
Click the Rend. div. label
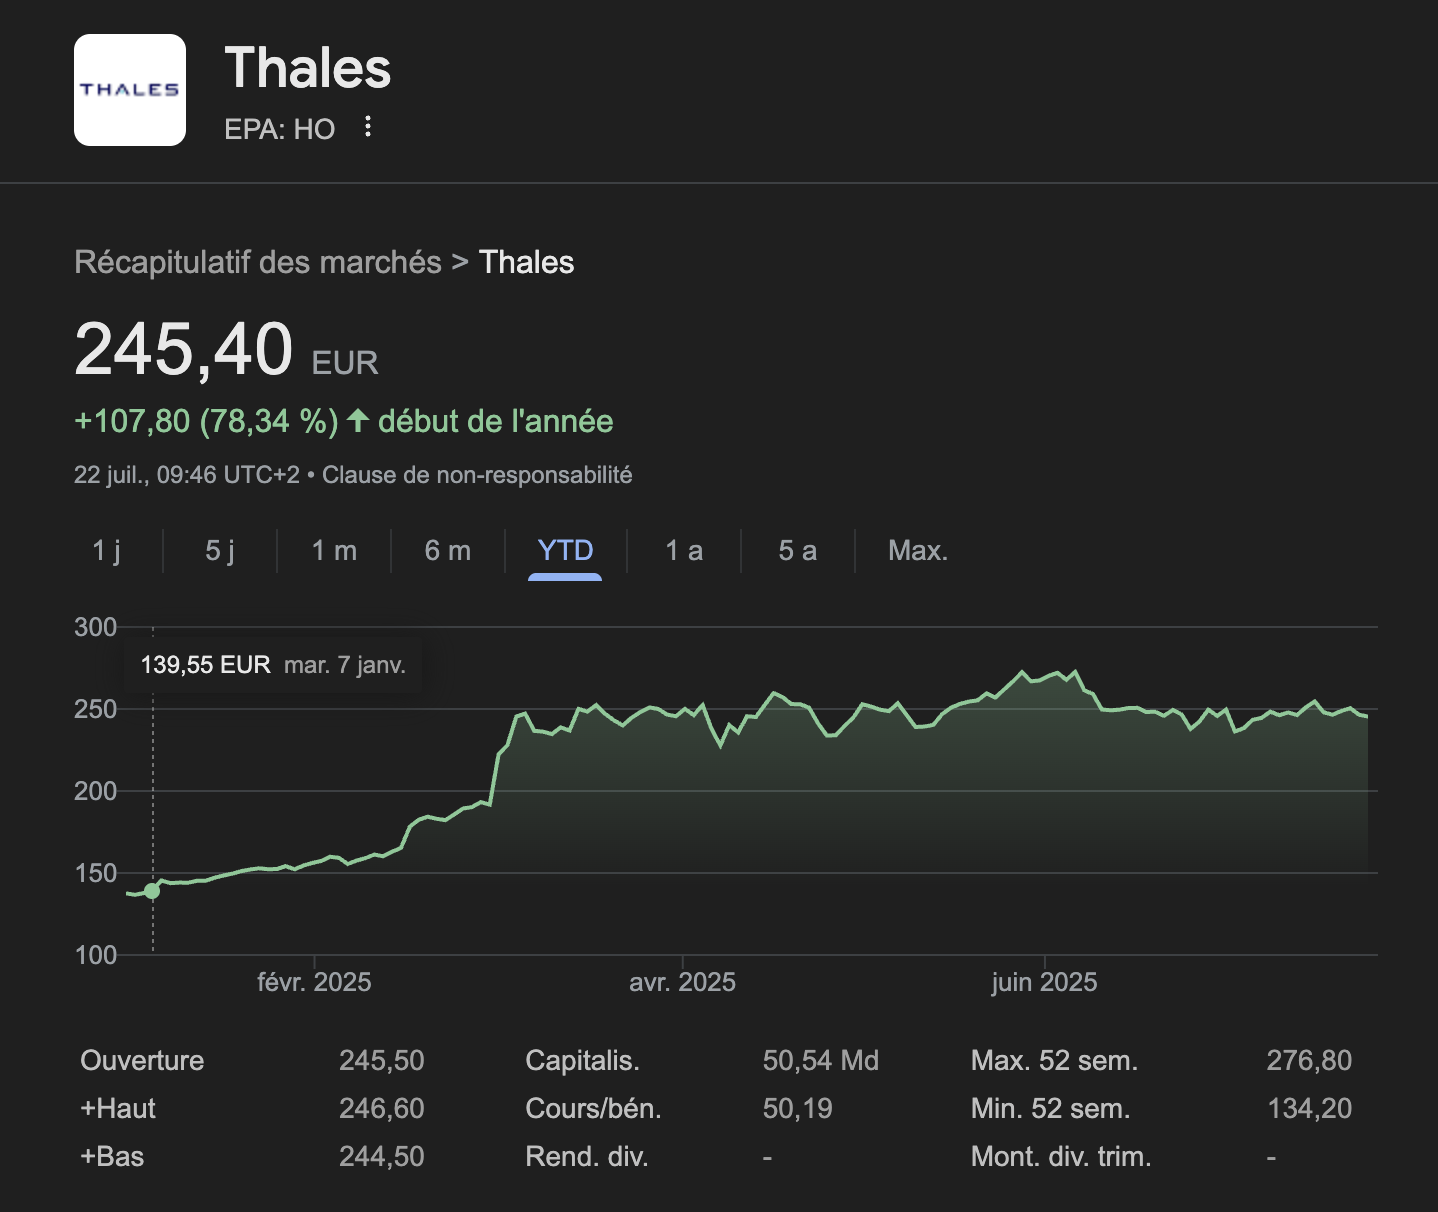tap(587, 1156)
